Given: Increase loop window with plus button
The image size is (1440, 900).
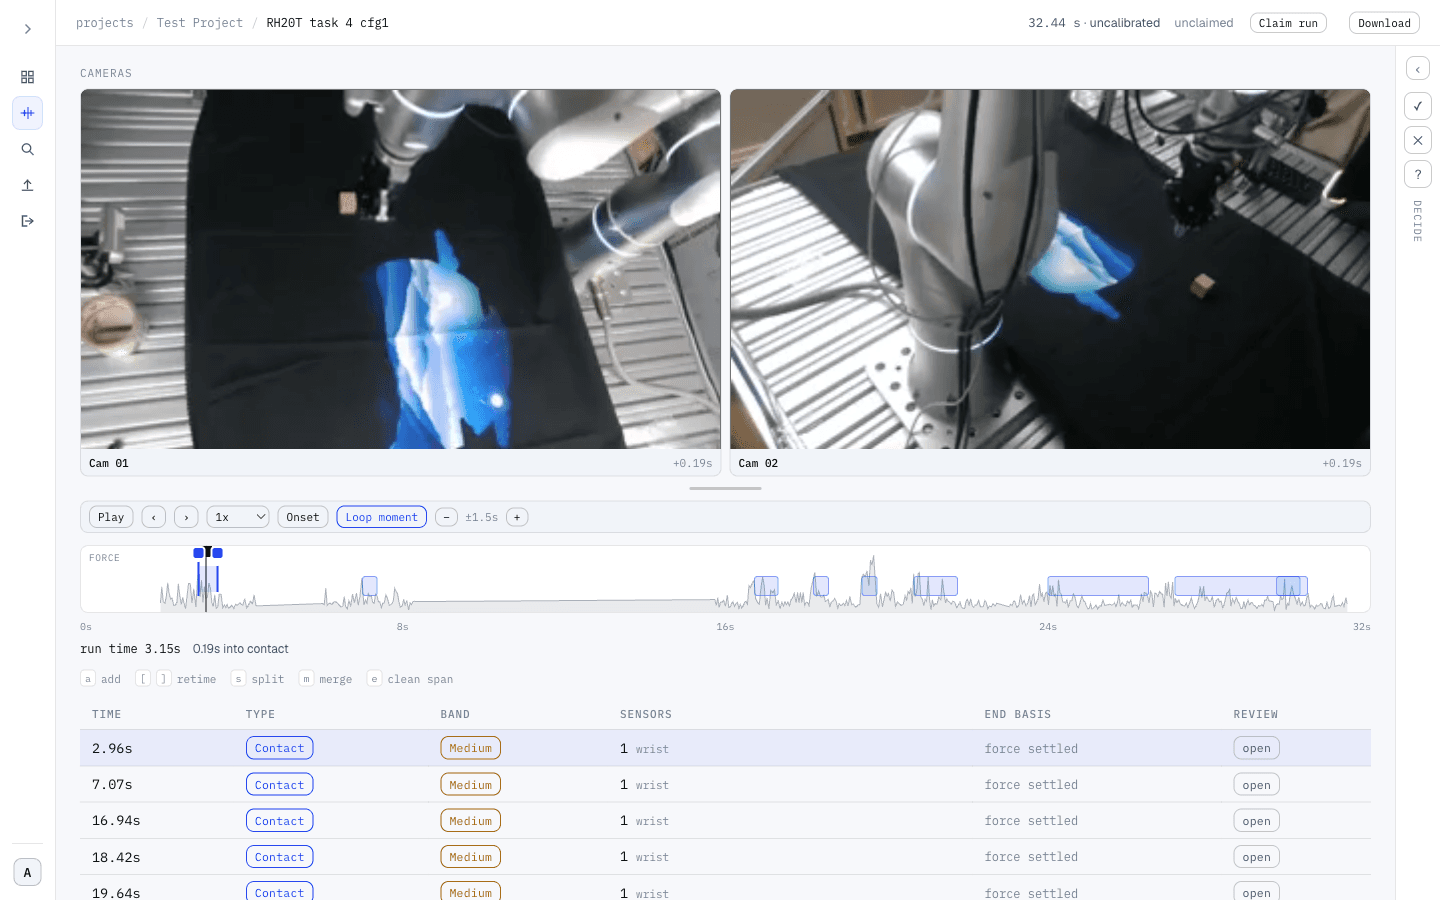Looking at the screenshot, I should pyautogui.click(x=517, y=517).
